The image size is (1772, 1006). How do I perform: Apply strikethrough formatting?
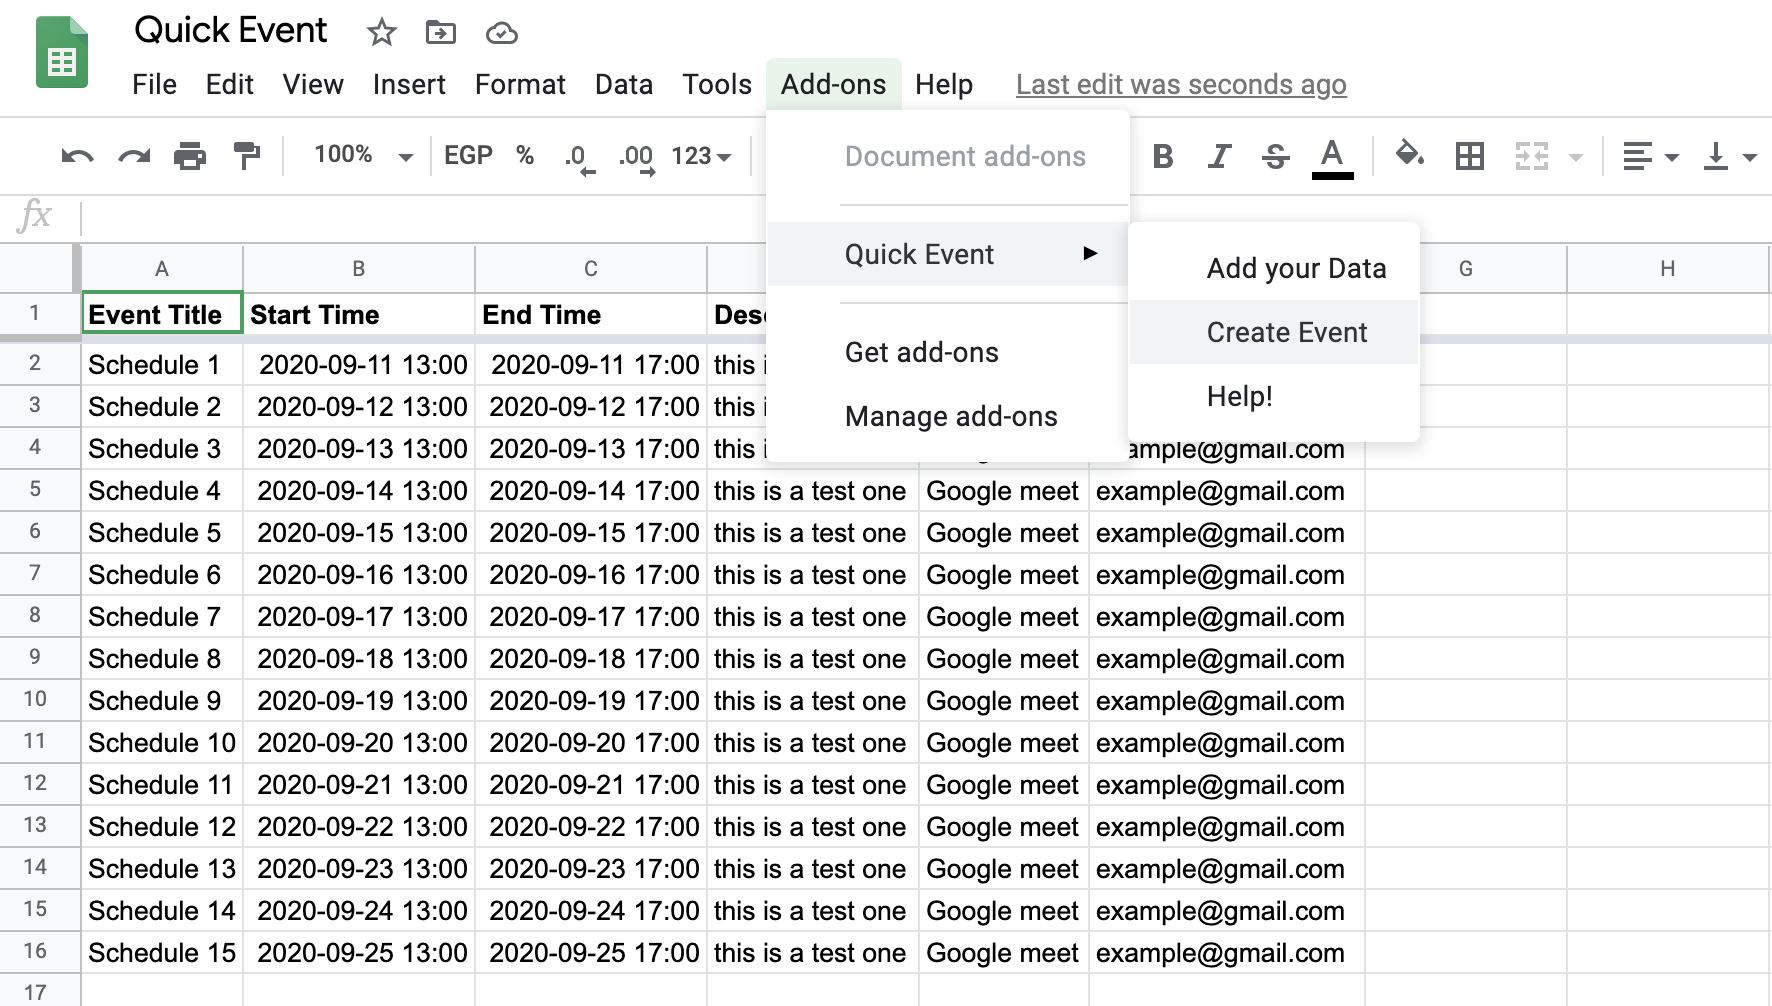(1275, 155)
